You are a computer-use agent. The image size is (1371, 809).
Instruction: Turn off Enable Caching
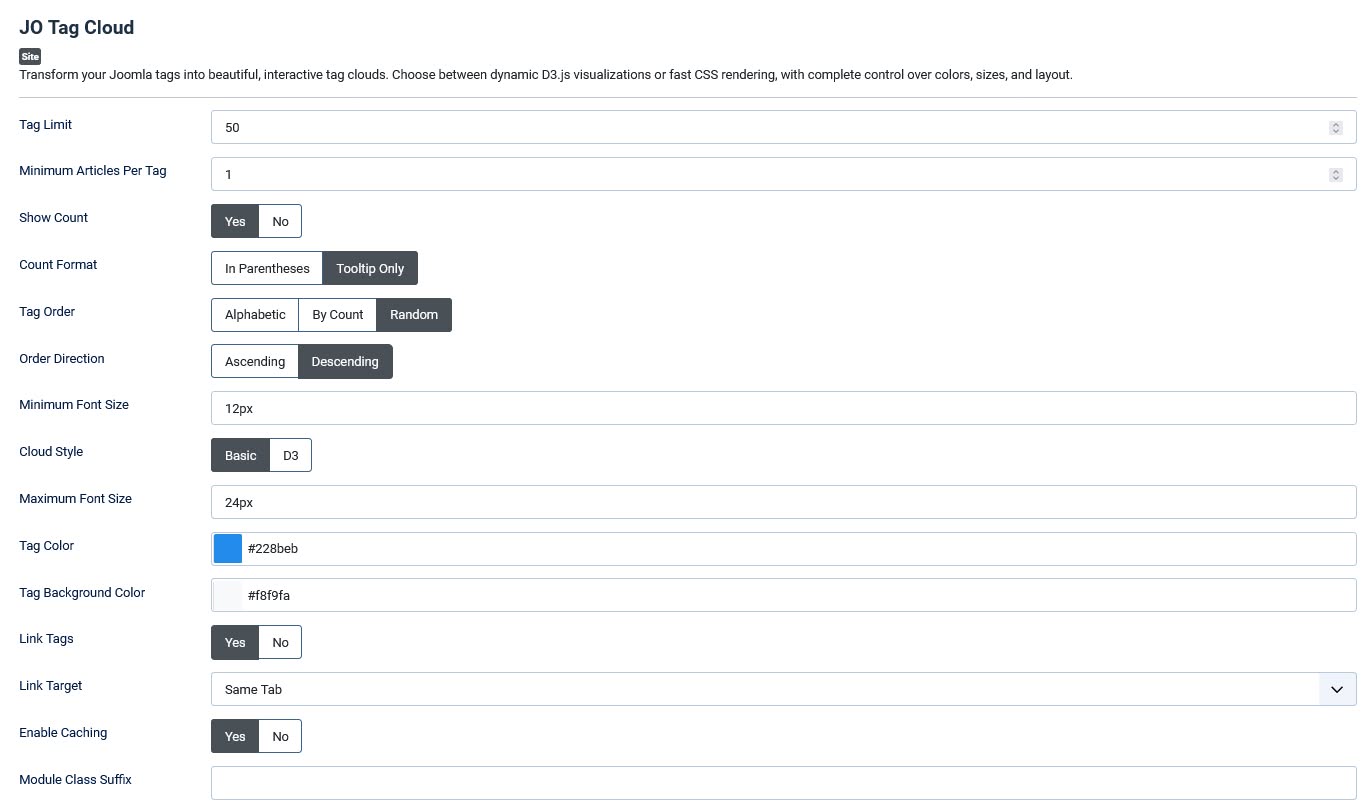tap(280, 737)
